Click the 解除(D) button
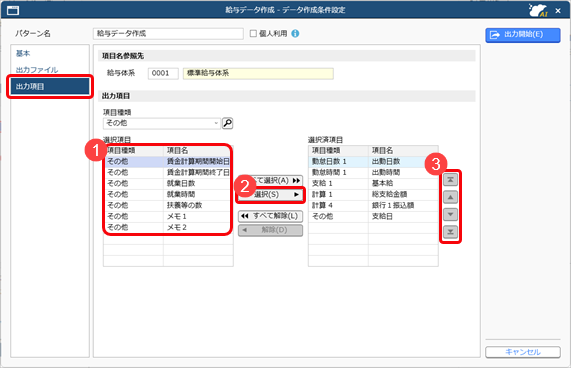 point(271,230)
